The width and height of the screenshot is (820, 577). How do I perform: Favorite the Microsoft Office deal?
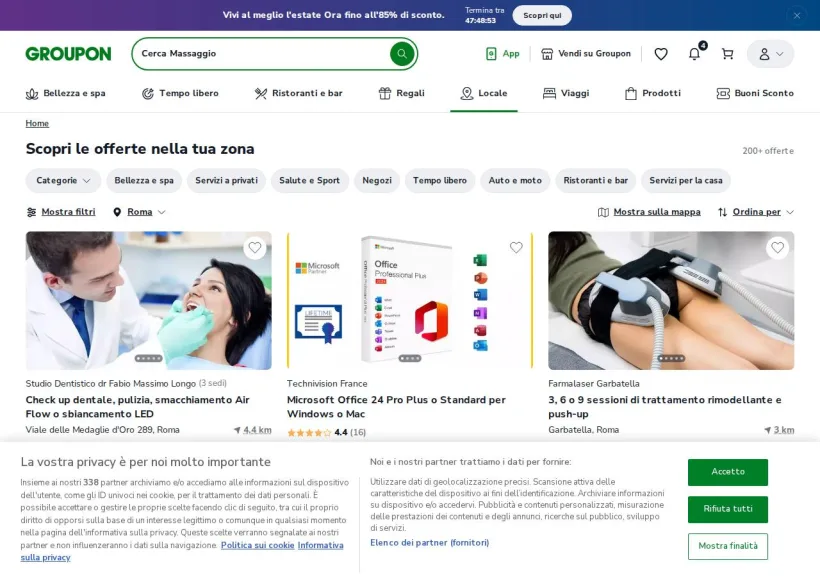coord(516,247)
